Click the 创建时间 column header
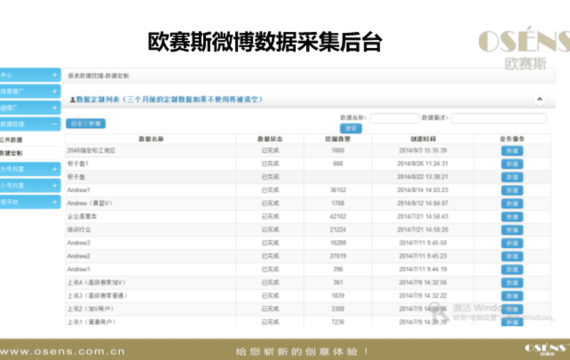The width and height of the screenshot is (570, 360). (x=423, y=139)
